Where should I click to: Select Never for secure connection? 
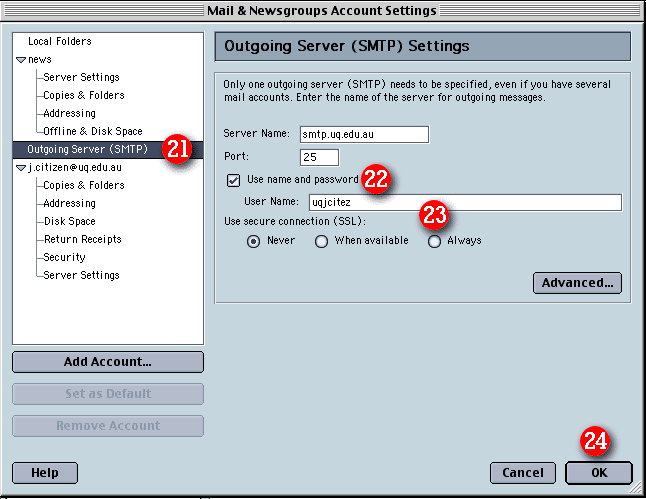(253, 241)
